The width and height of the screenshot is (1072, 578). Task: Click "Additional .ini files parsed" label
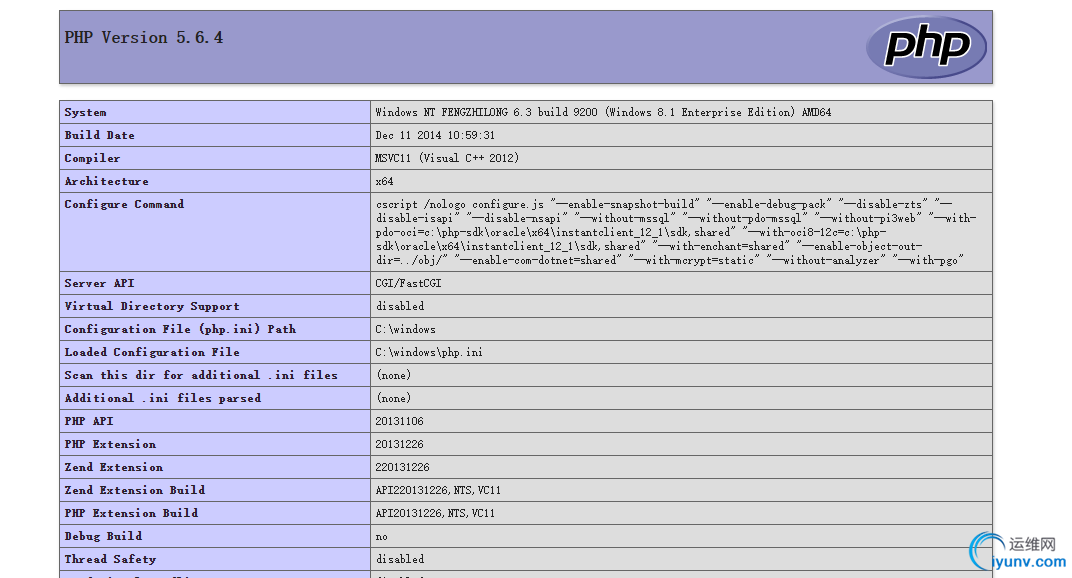tap(163, 398)
